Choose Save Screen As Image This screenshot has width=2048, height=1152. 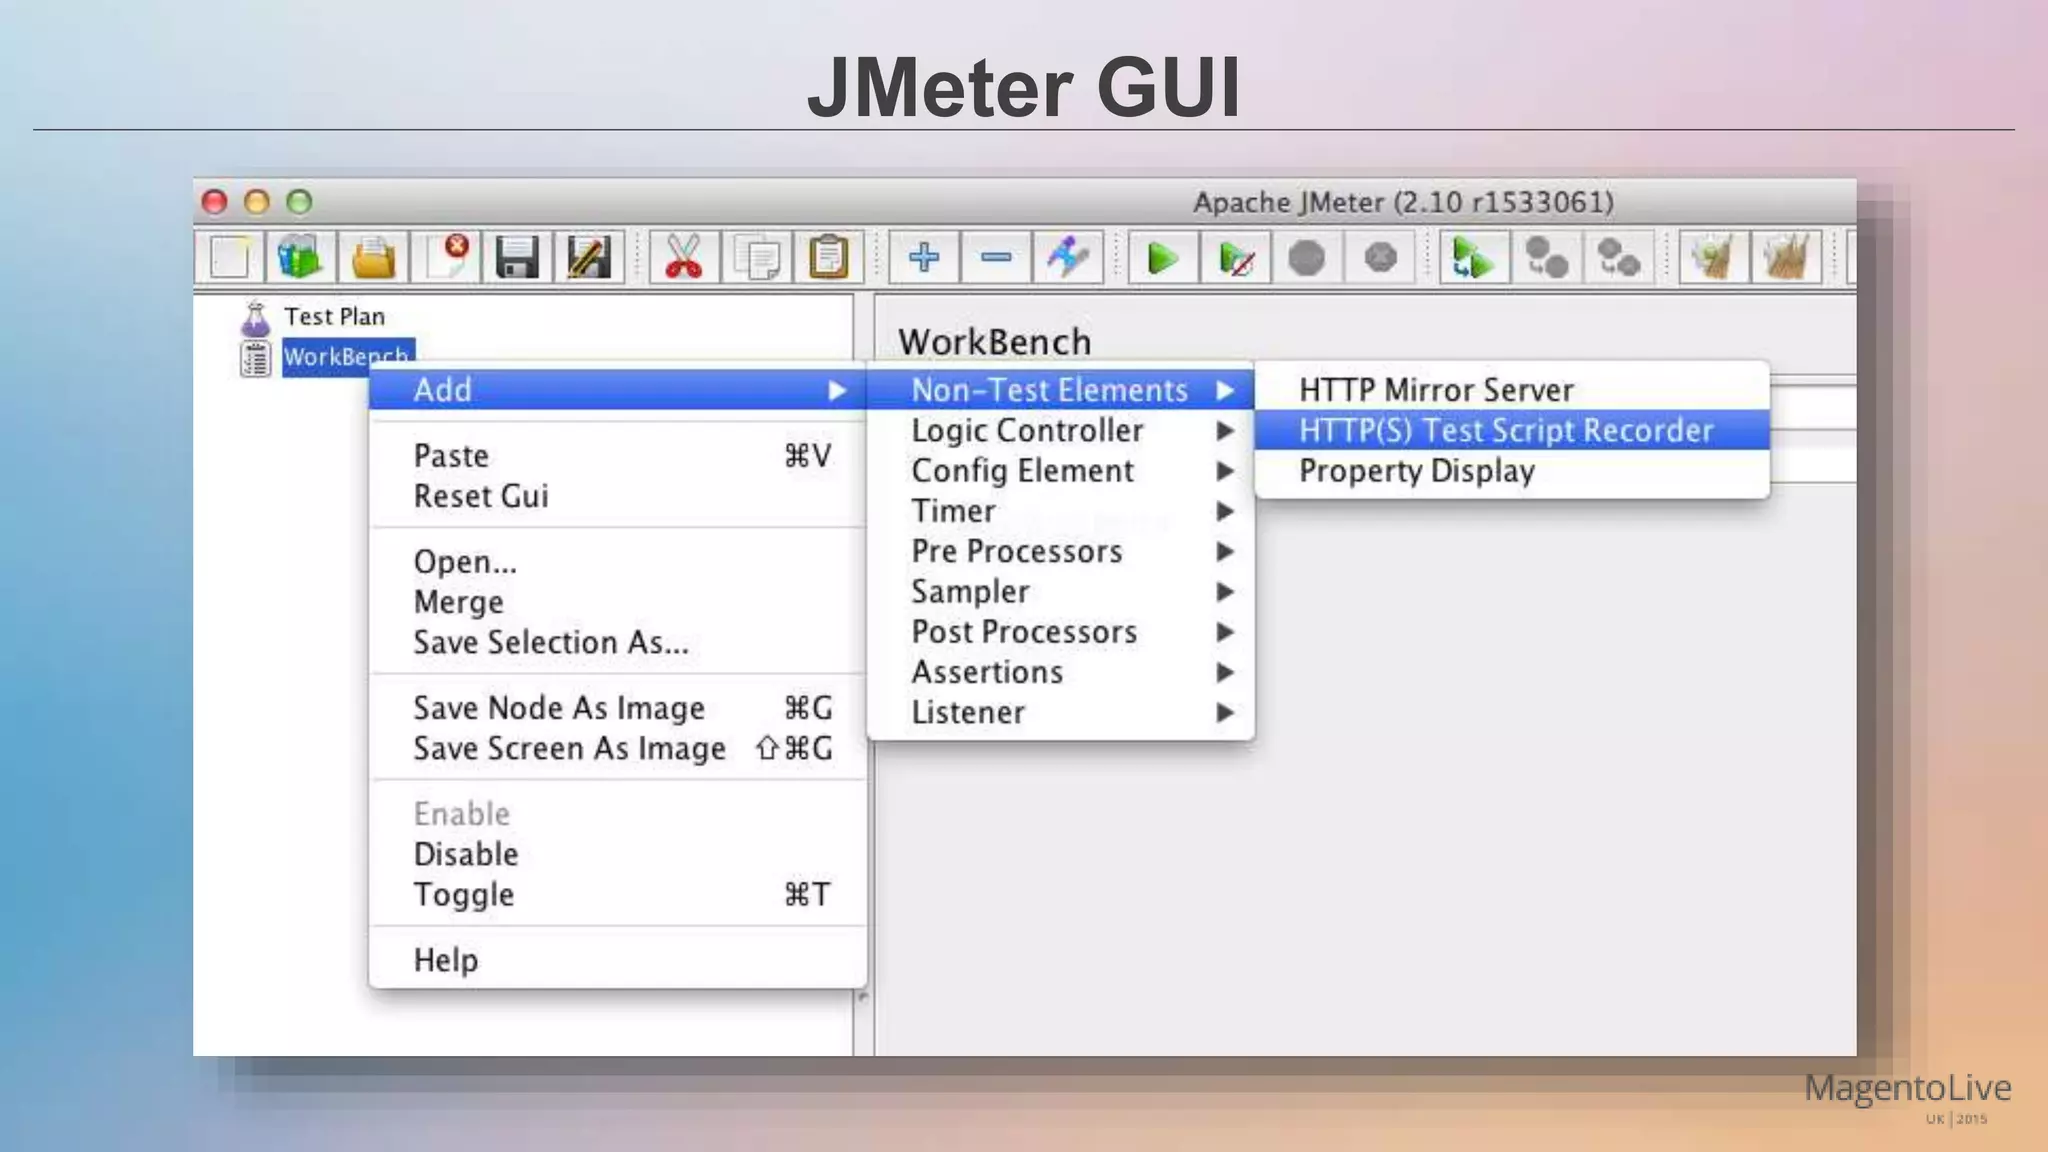pos(618,748)
